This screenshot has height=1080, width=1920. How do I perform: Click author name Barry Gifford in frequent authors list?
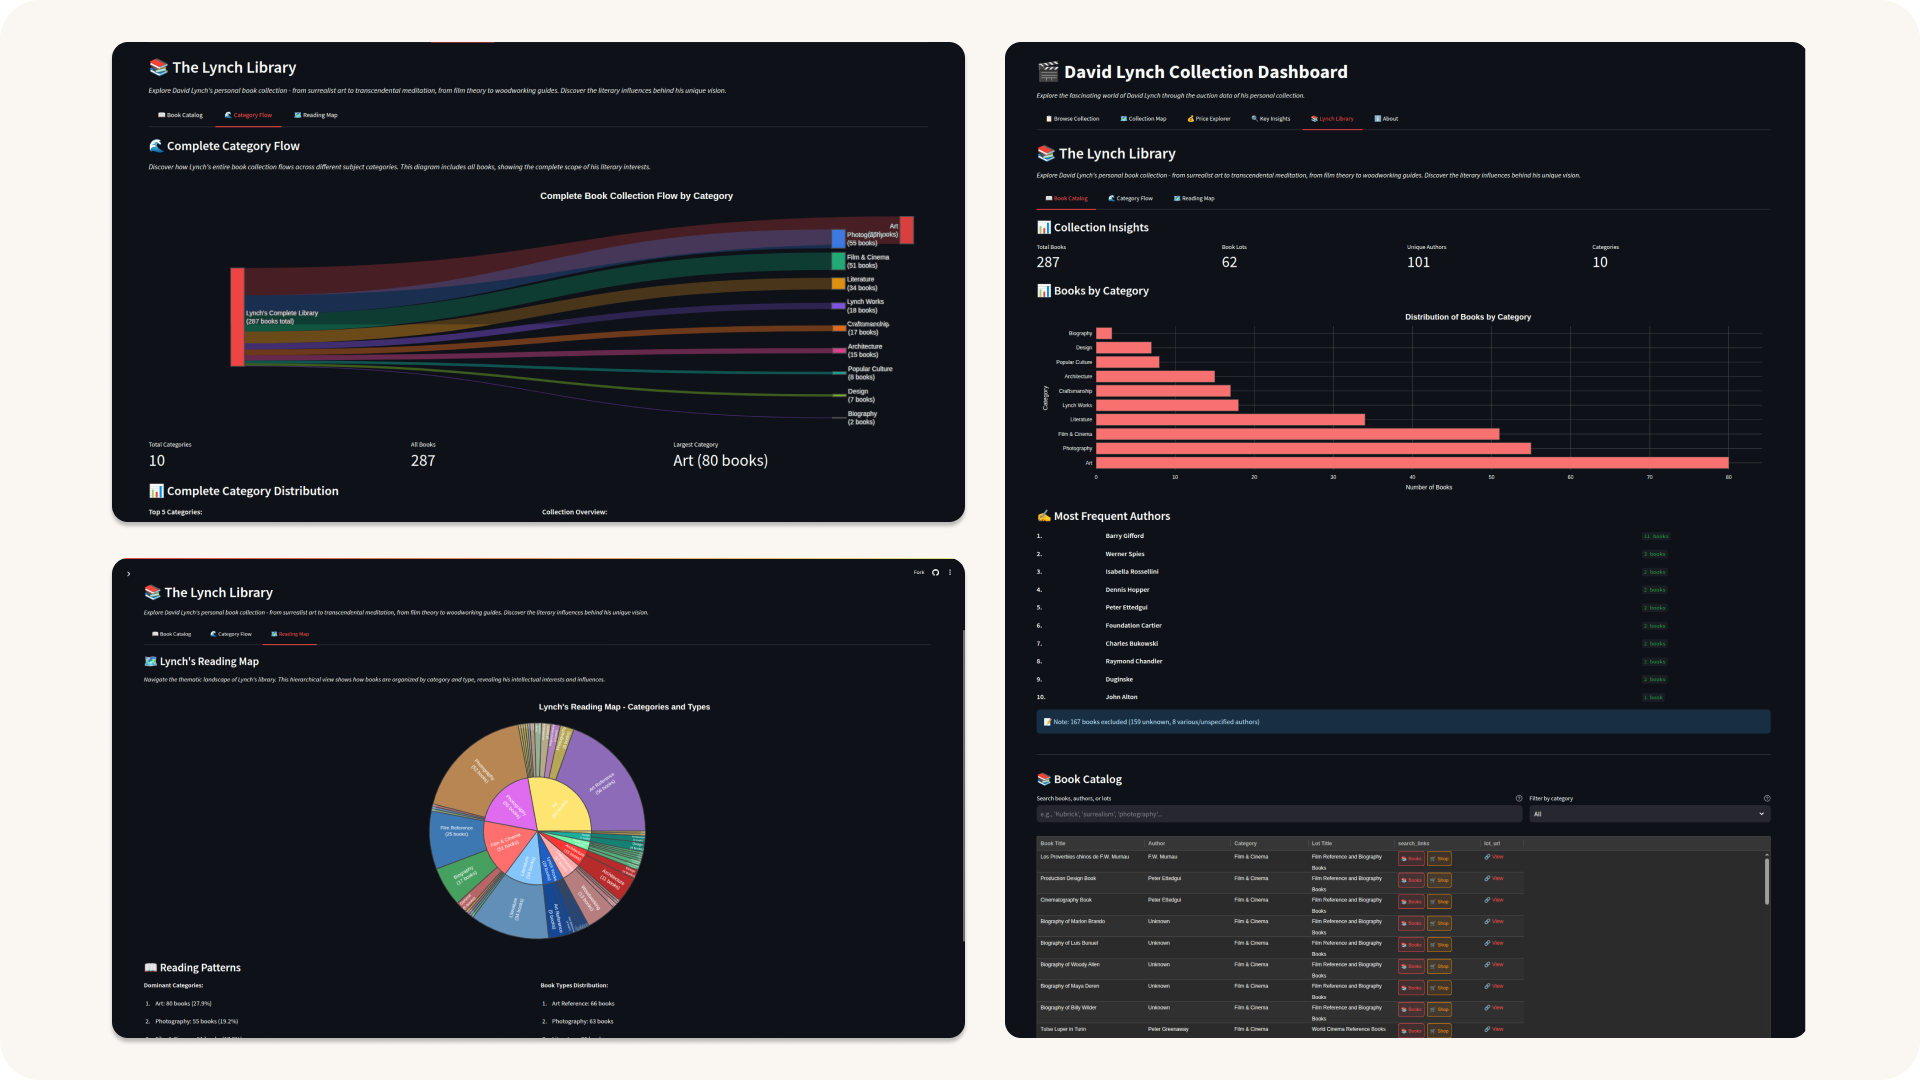(1124, 536)
